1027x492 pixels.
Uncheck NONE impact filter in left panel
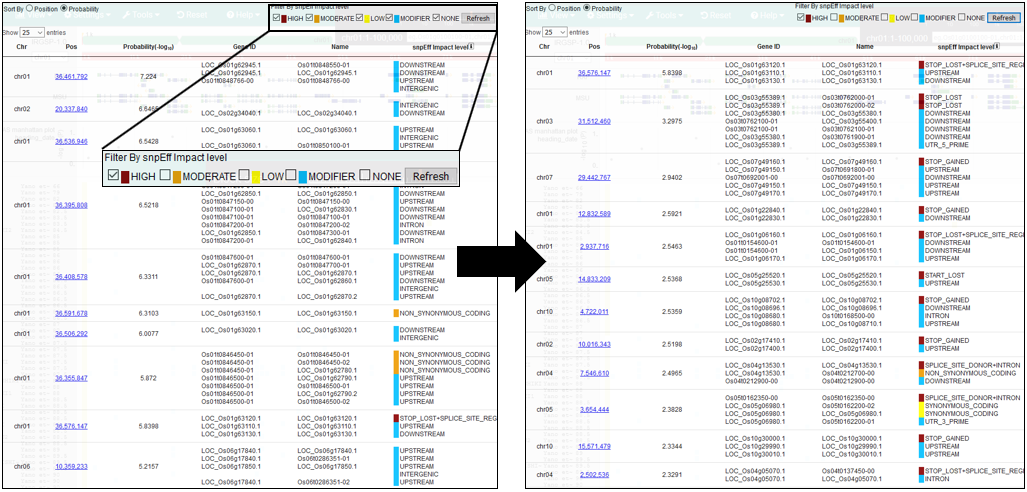pyautogui.click(x=436, y=18)
